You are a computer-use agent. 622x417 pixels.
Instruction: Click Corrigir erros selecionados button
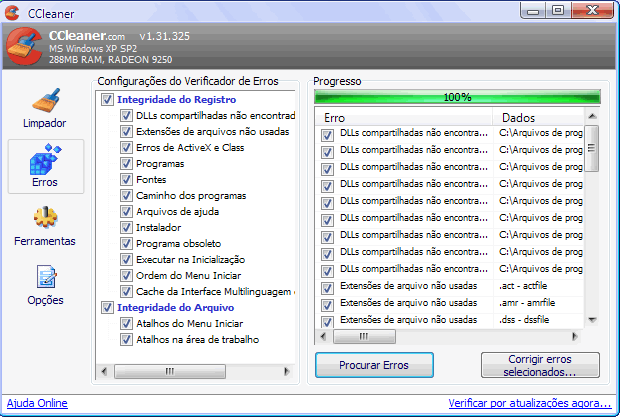(x=540, y=365)
